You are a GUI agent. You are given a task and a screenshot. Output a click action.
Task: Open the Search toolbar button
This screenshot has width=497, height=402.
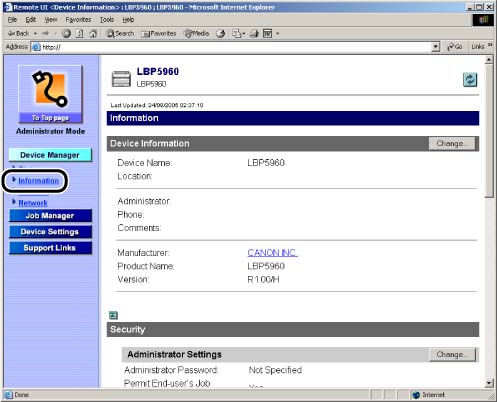(x=120, y=33)
